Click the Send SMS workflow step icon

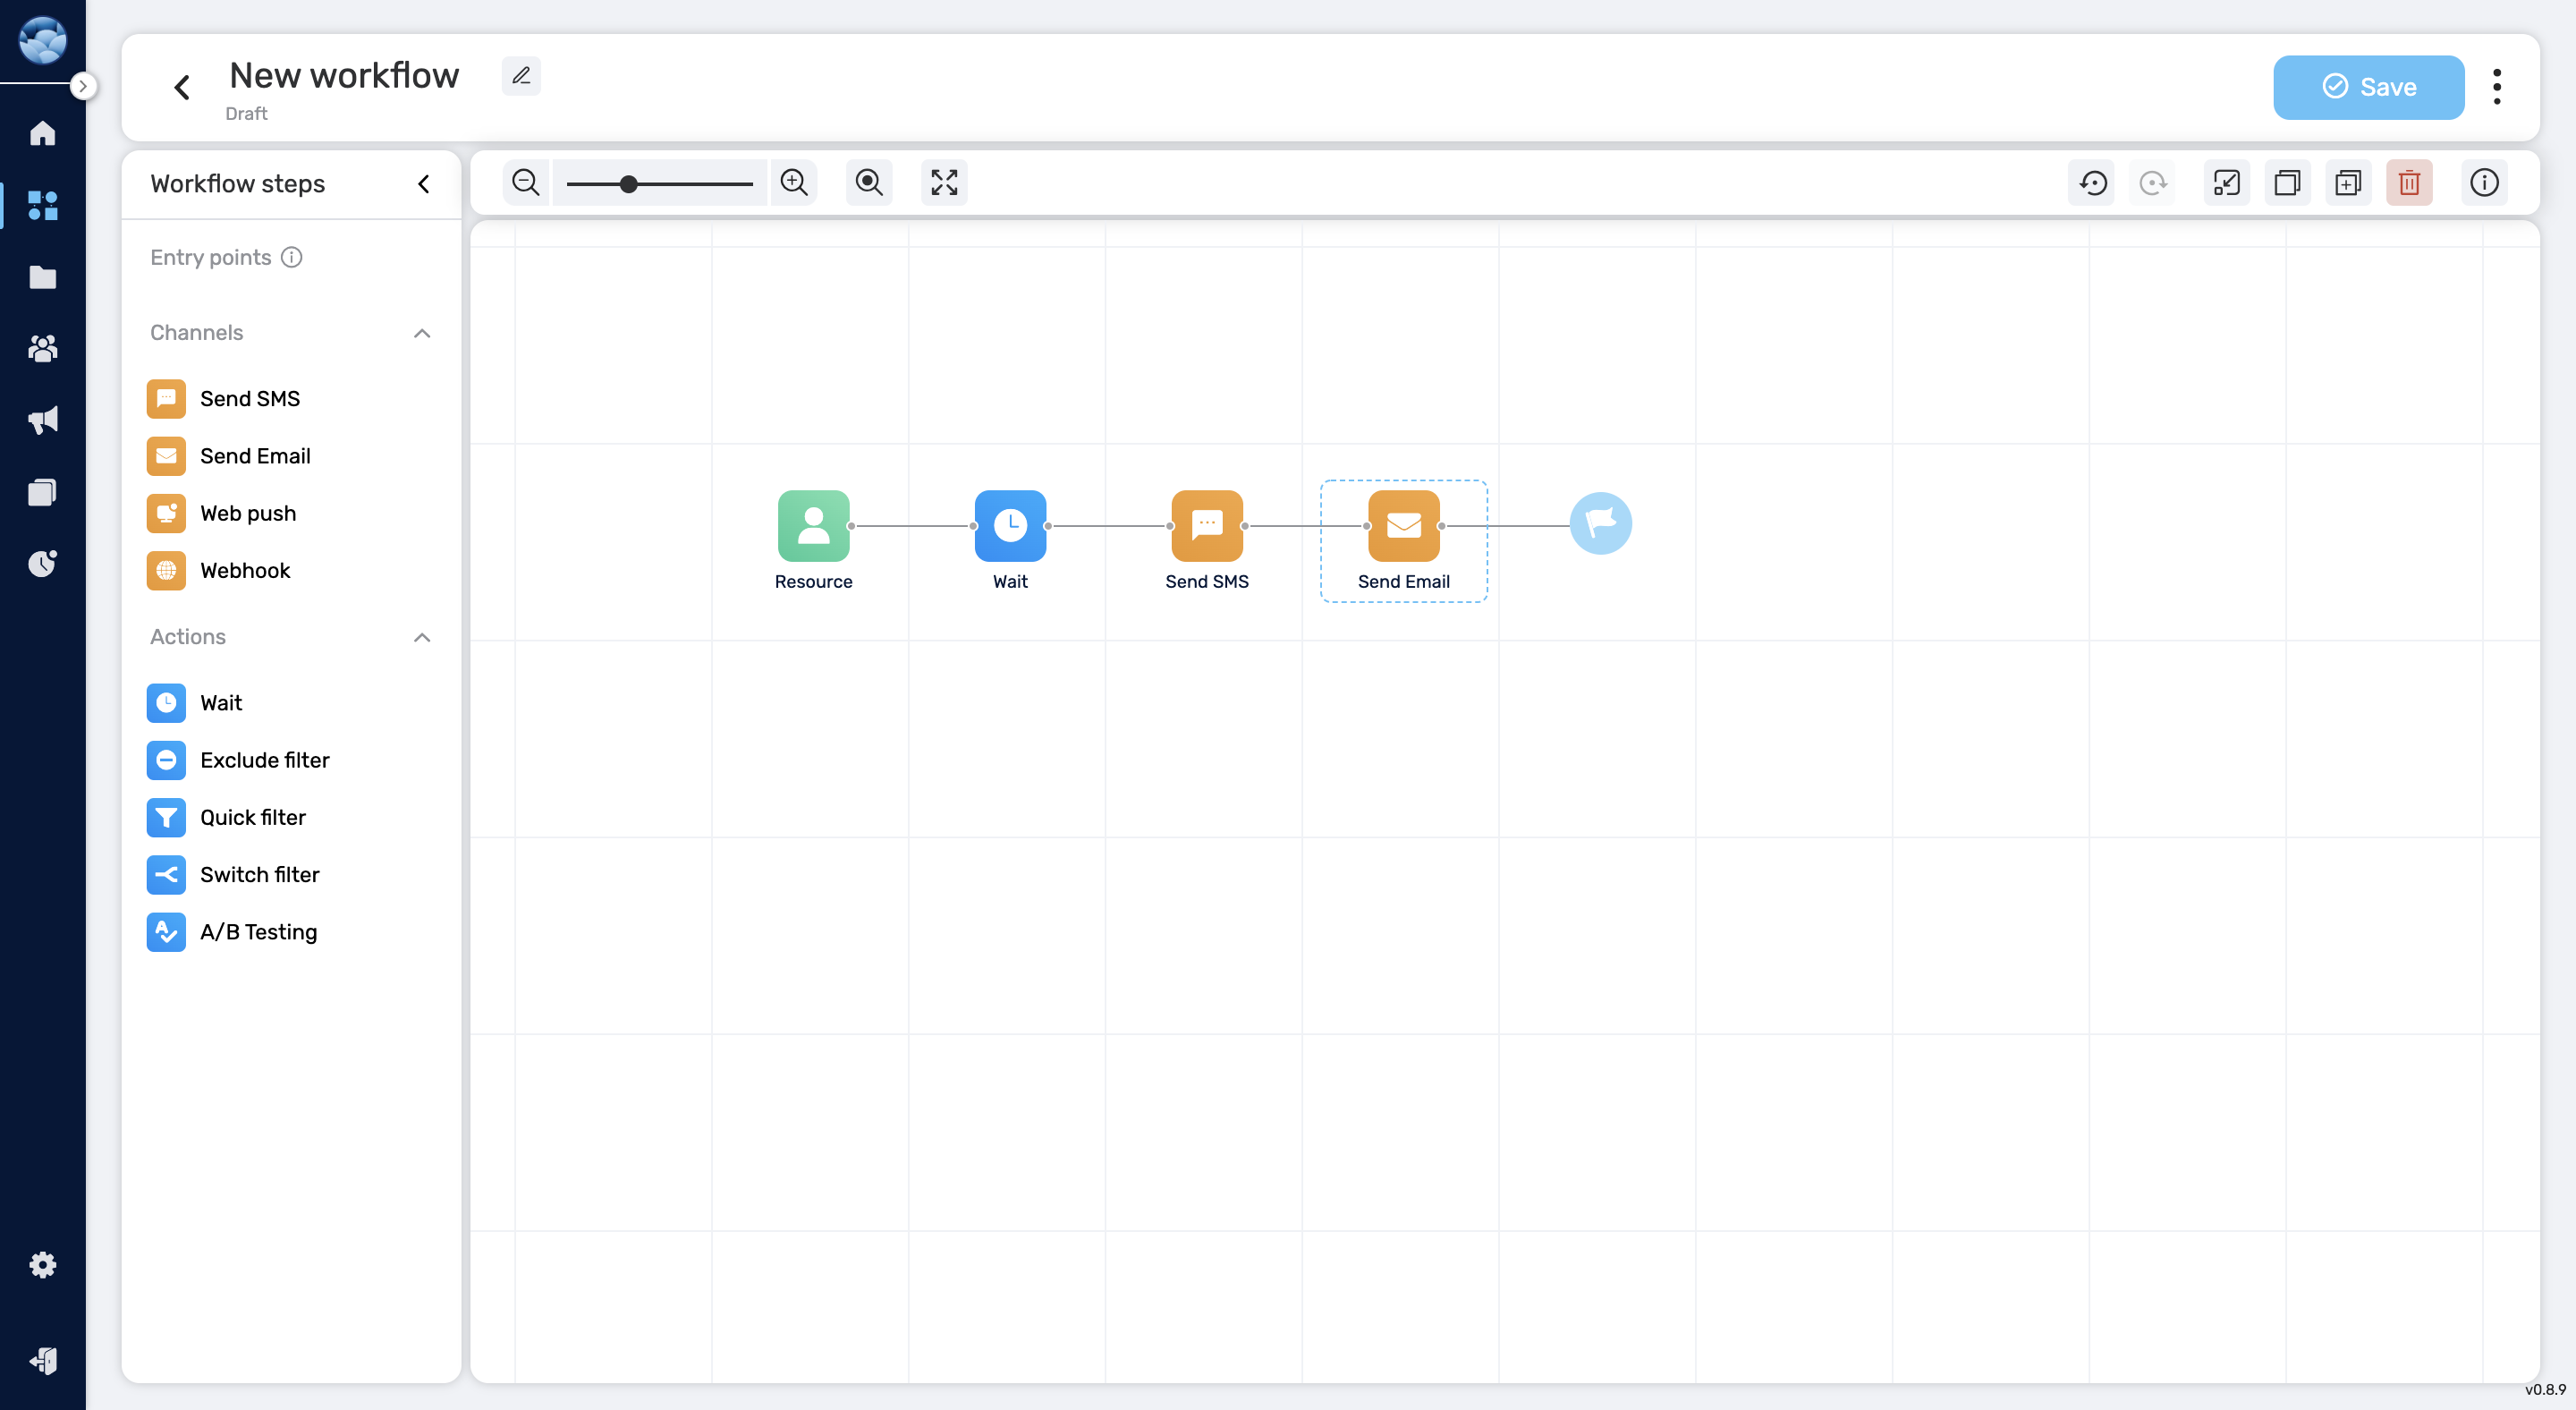coord(1207,522)
